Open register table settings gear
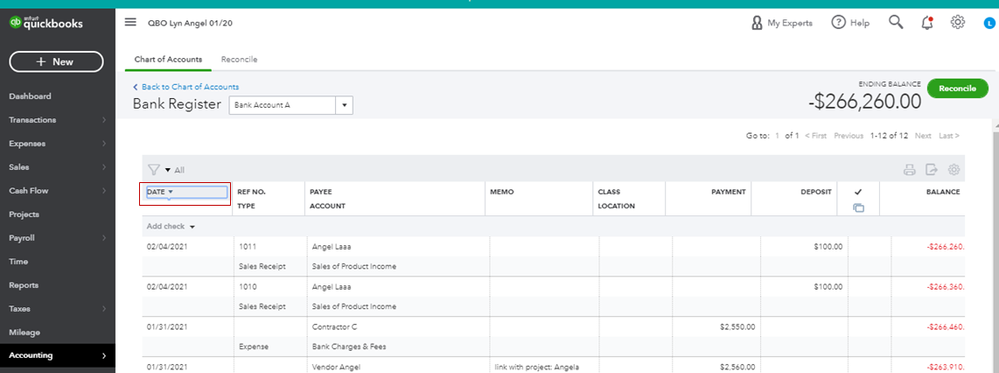999x373 pixels. point(954,170)
